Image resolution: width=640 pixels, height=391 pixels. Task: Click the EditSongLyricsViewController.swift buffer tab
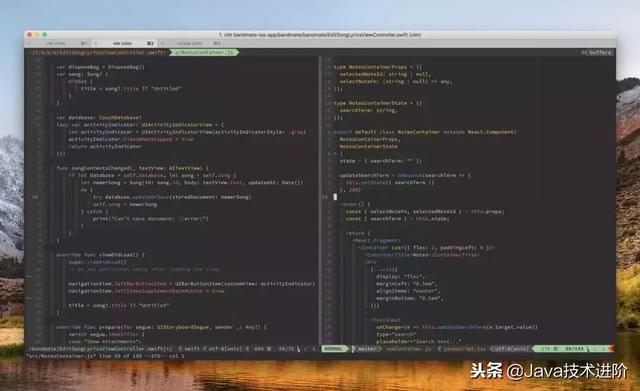click(98, 52)
